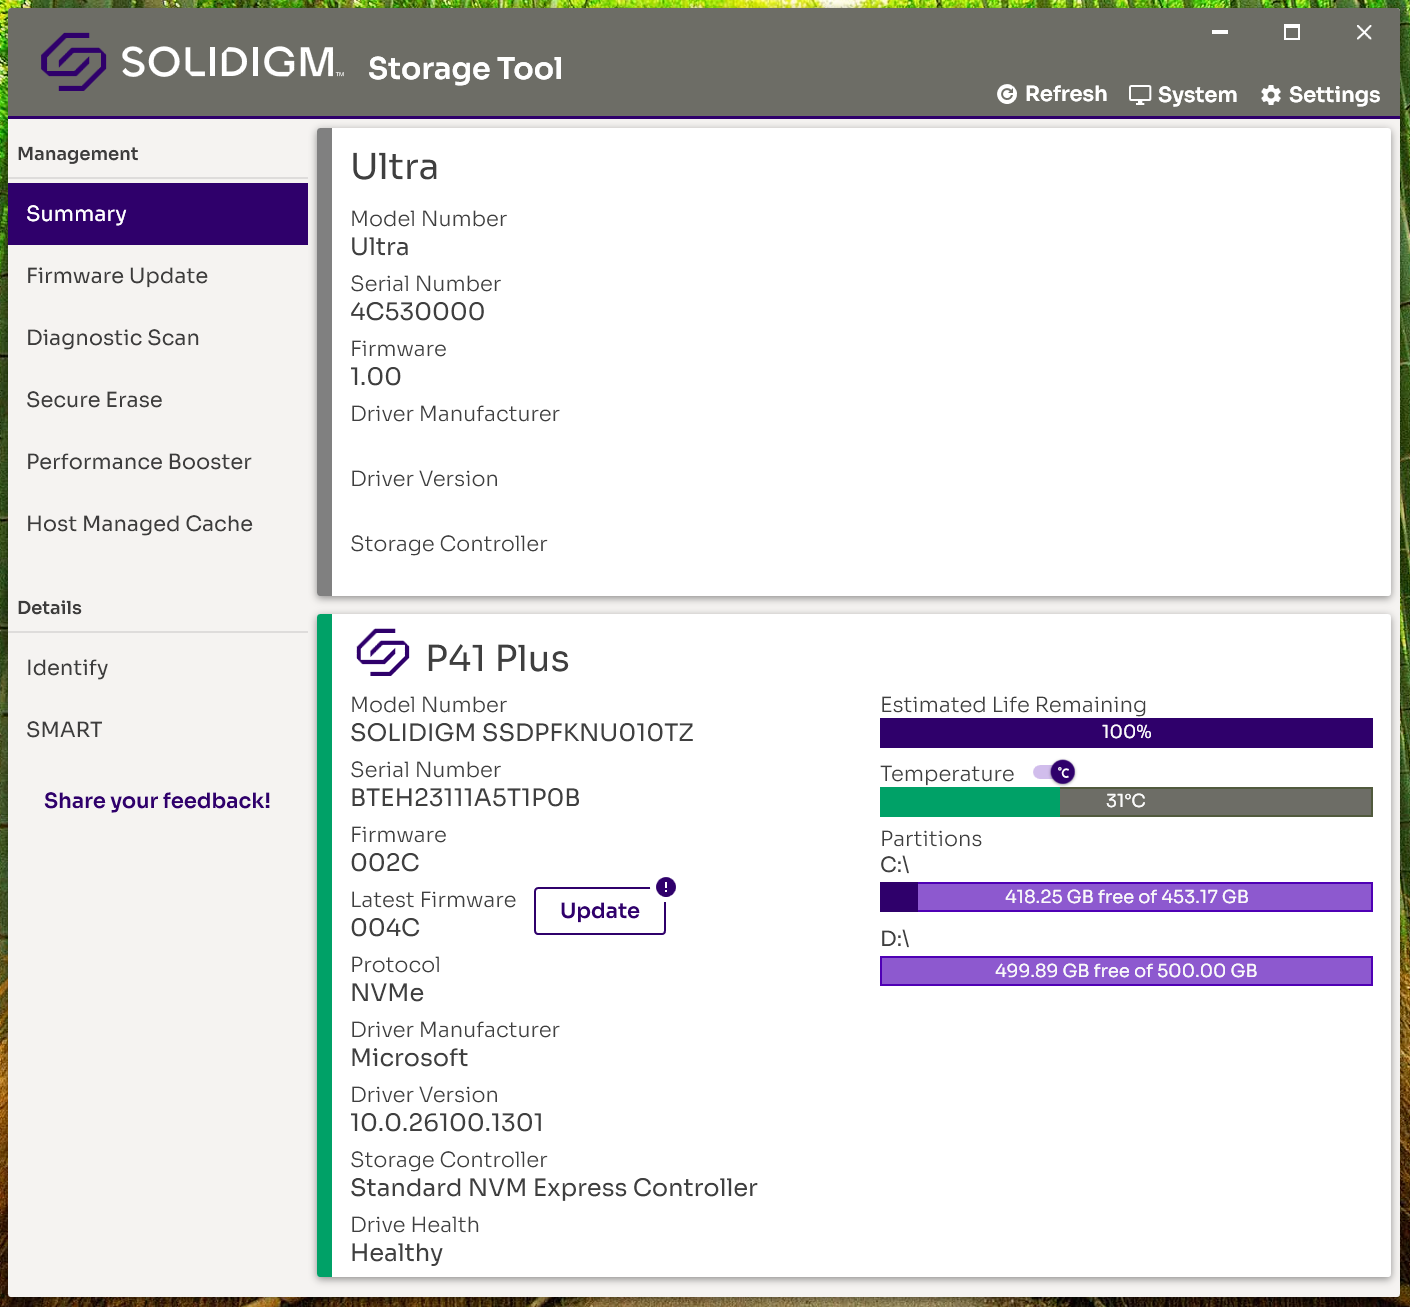The image size is (1410, 1307).
Task: Click the current firmware value 002C
Action: 385,863
